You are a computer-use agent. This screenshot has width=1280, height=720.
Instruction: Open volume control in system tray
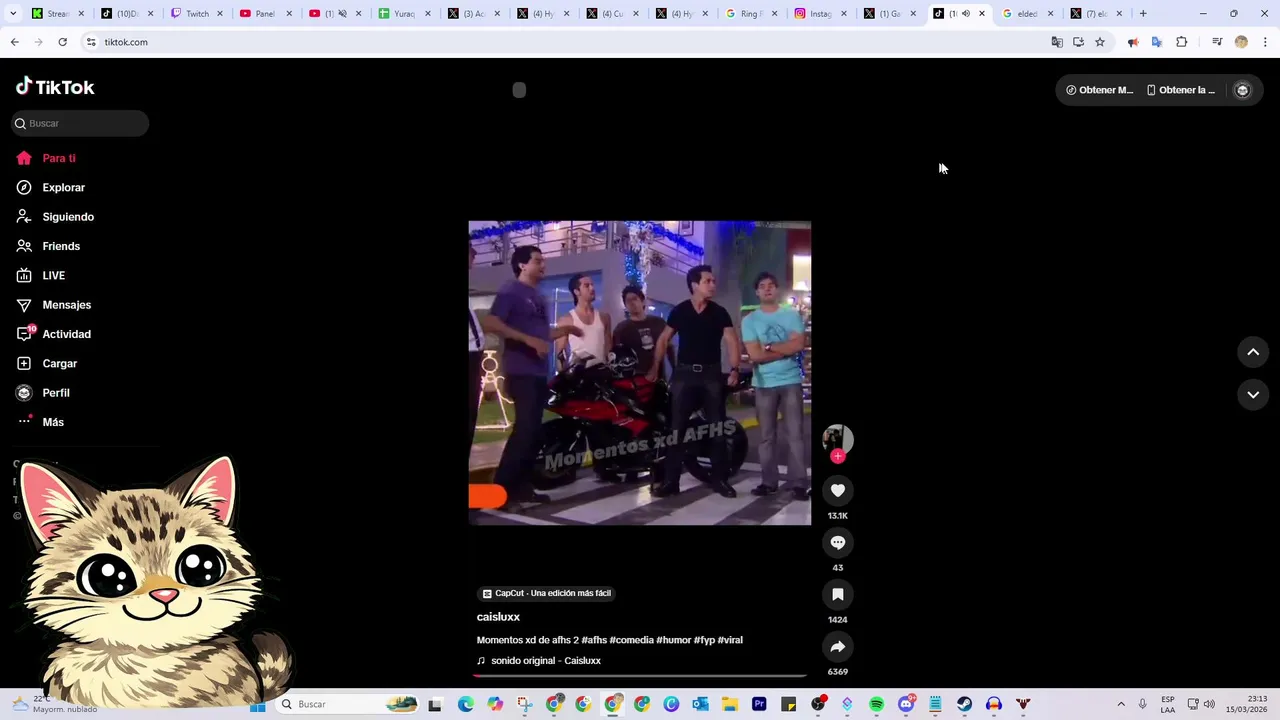[1209, 705]
